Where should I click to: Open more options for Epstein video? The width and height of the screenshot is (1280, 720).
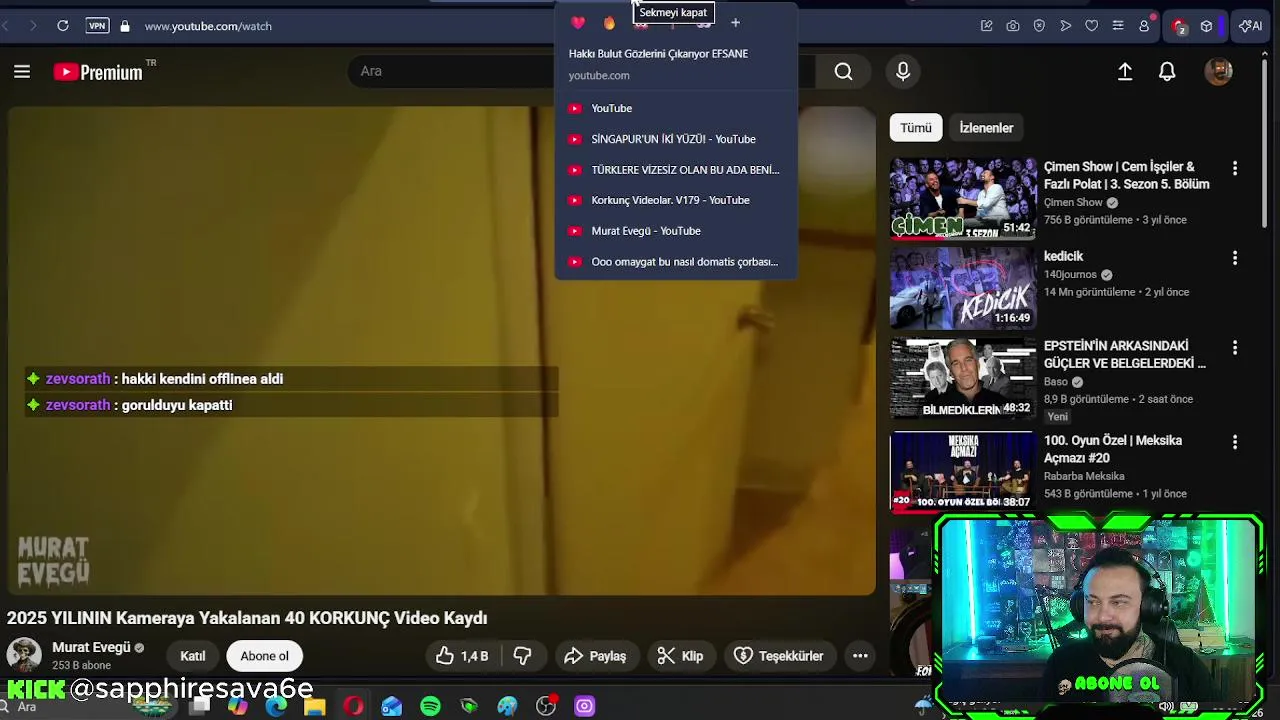click(x=1235, y=348)
